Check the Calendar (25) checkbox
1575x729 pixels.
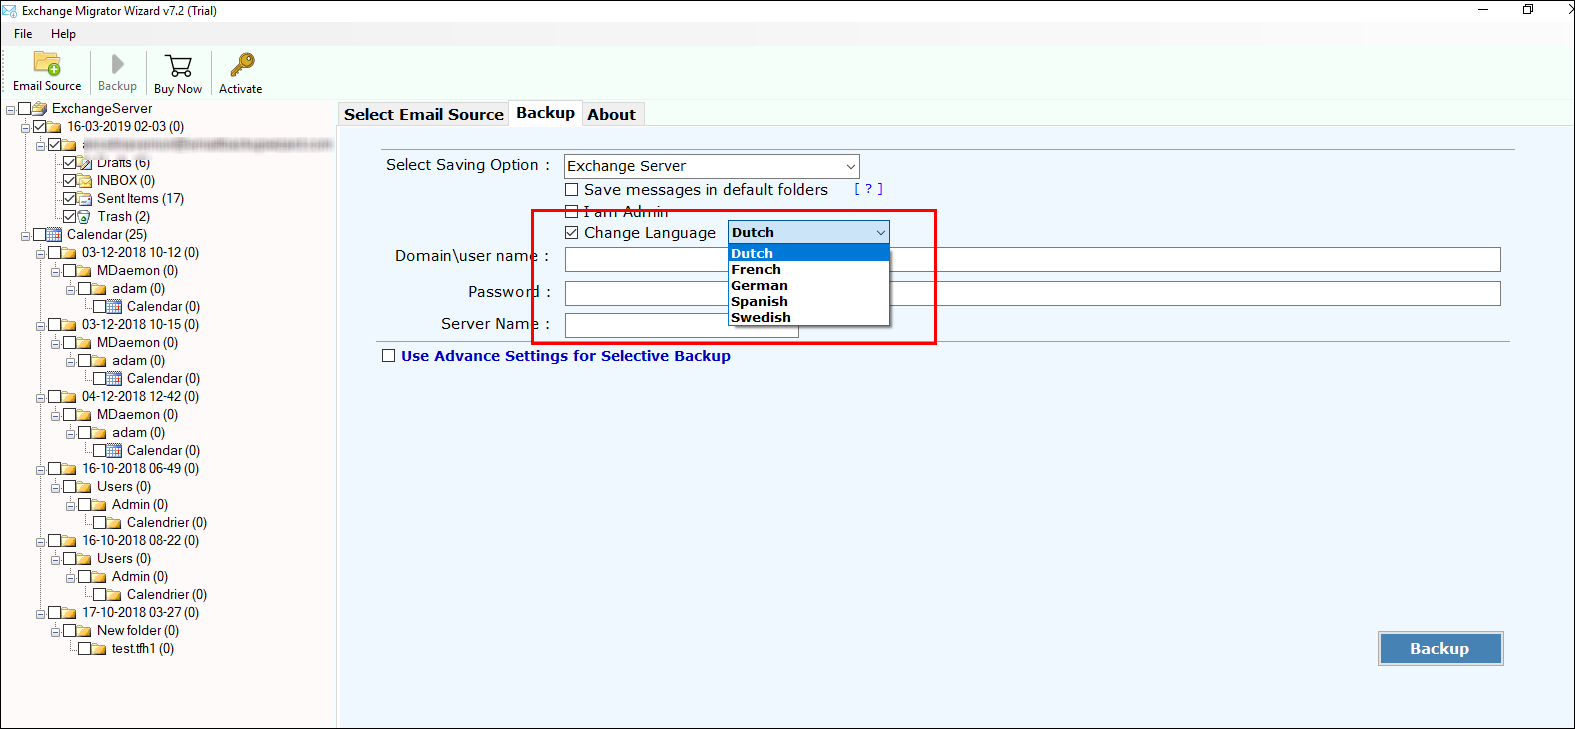[x=40, y=234]
